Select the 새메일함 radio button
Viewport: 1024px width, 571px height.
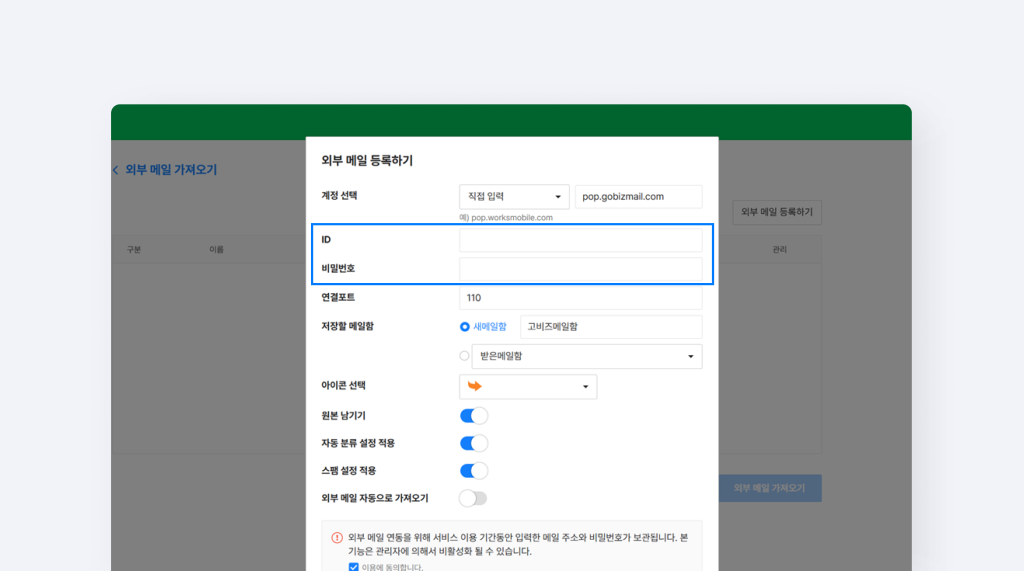[464, 327]
